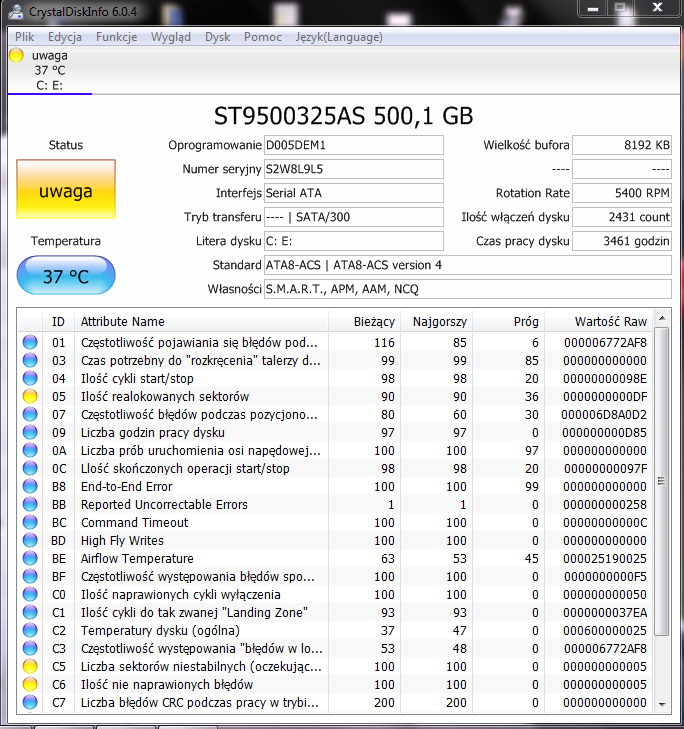Open the Język(Language) menu

(x=339, y=37)
